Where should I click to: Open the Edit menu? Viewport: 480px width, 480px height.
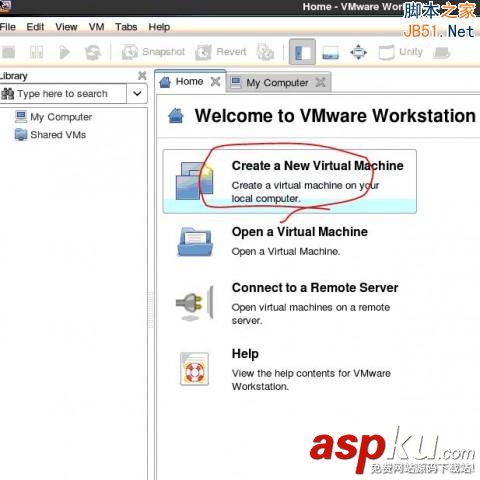coord(35,27)
